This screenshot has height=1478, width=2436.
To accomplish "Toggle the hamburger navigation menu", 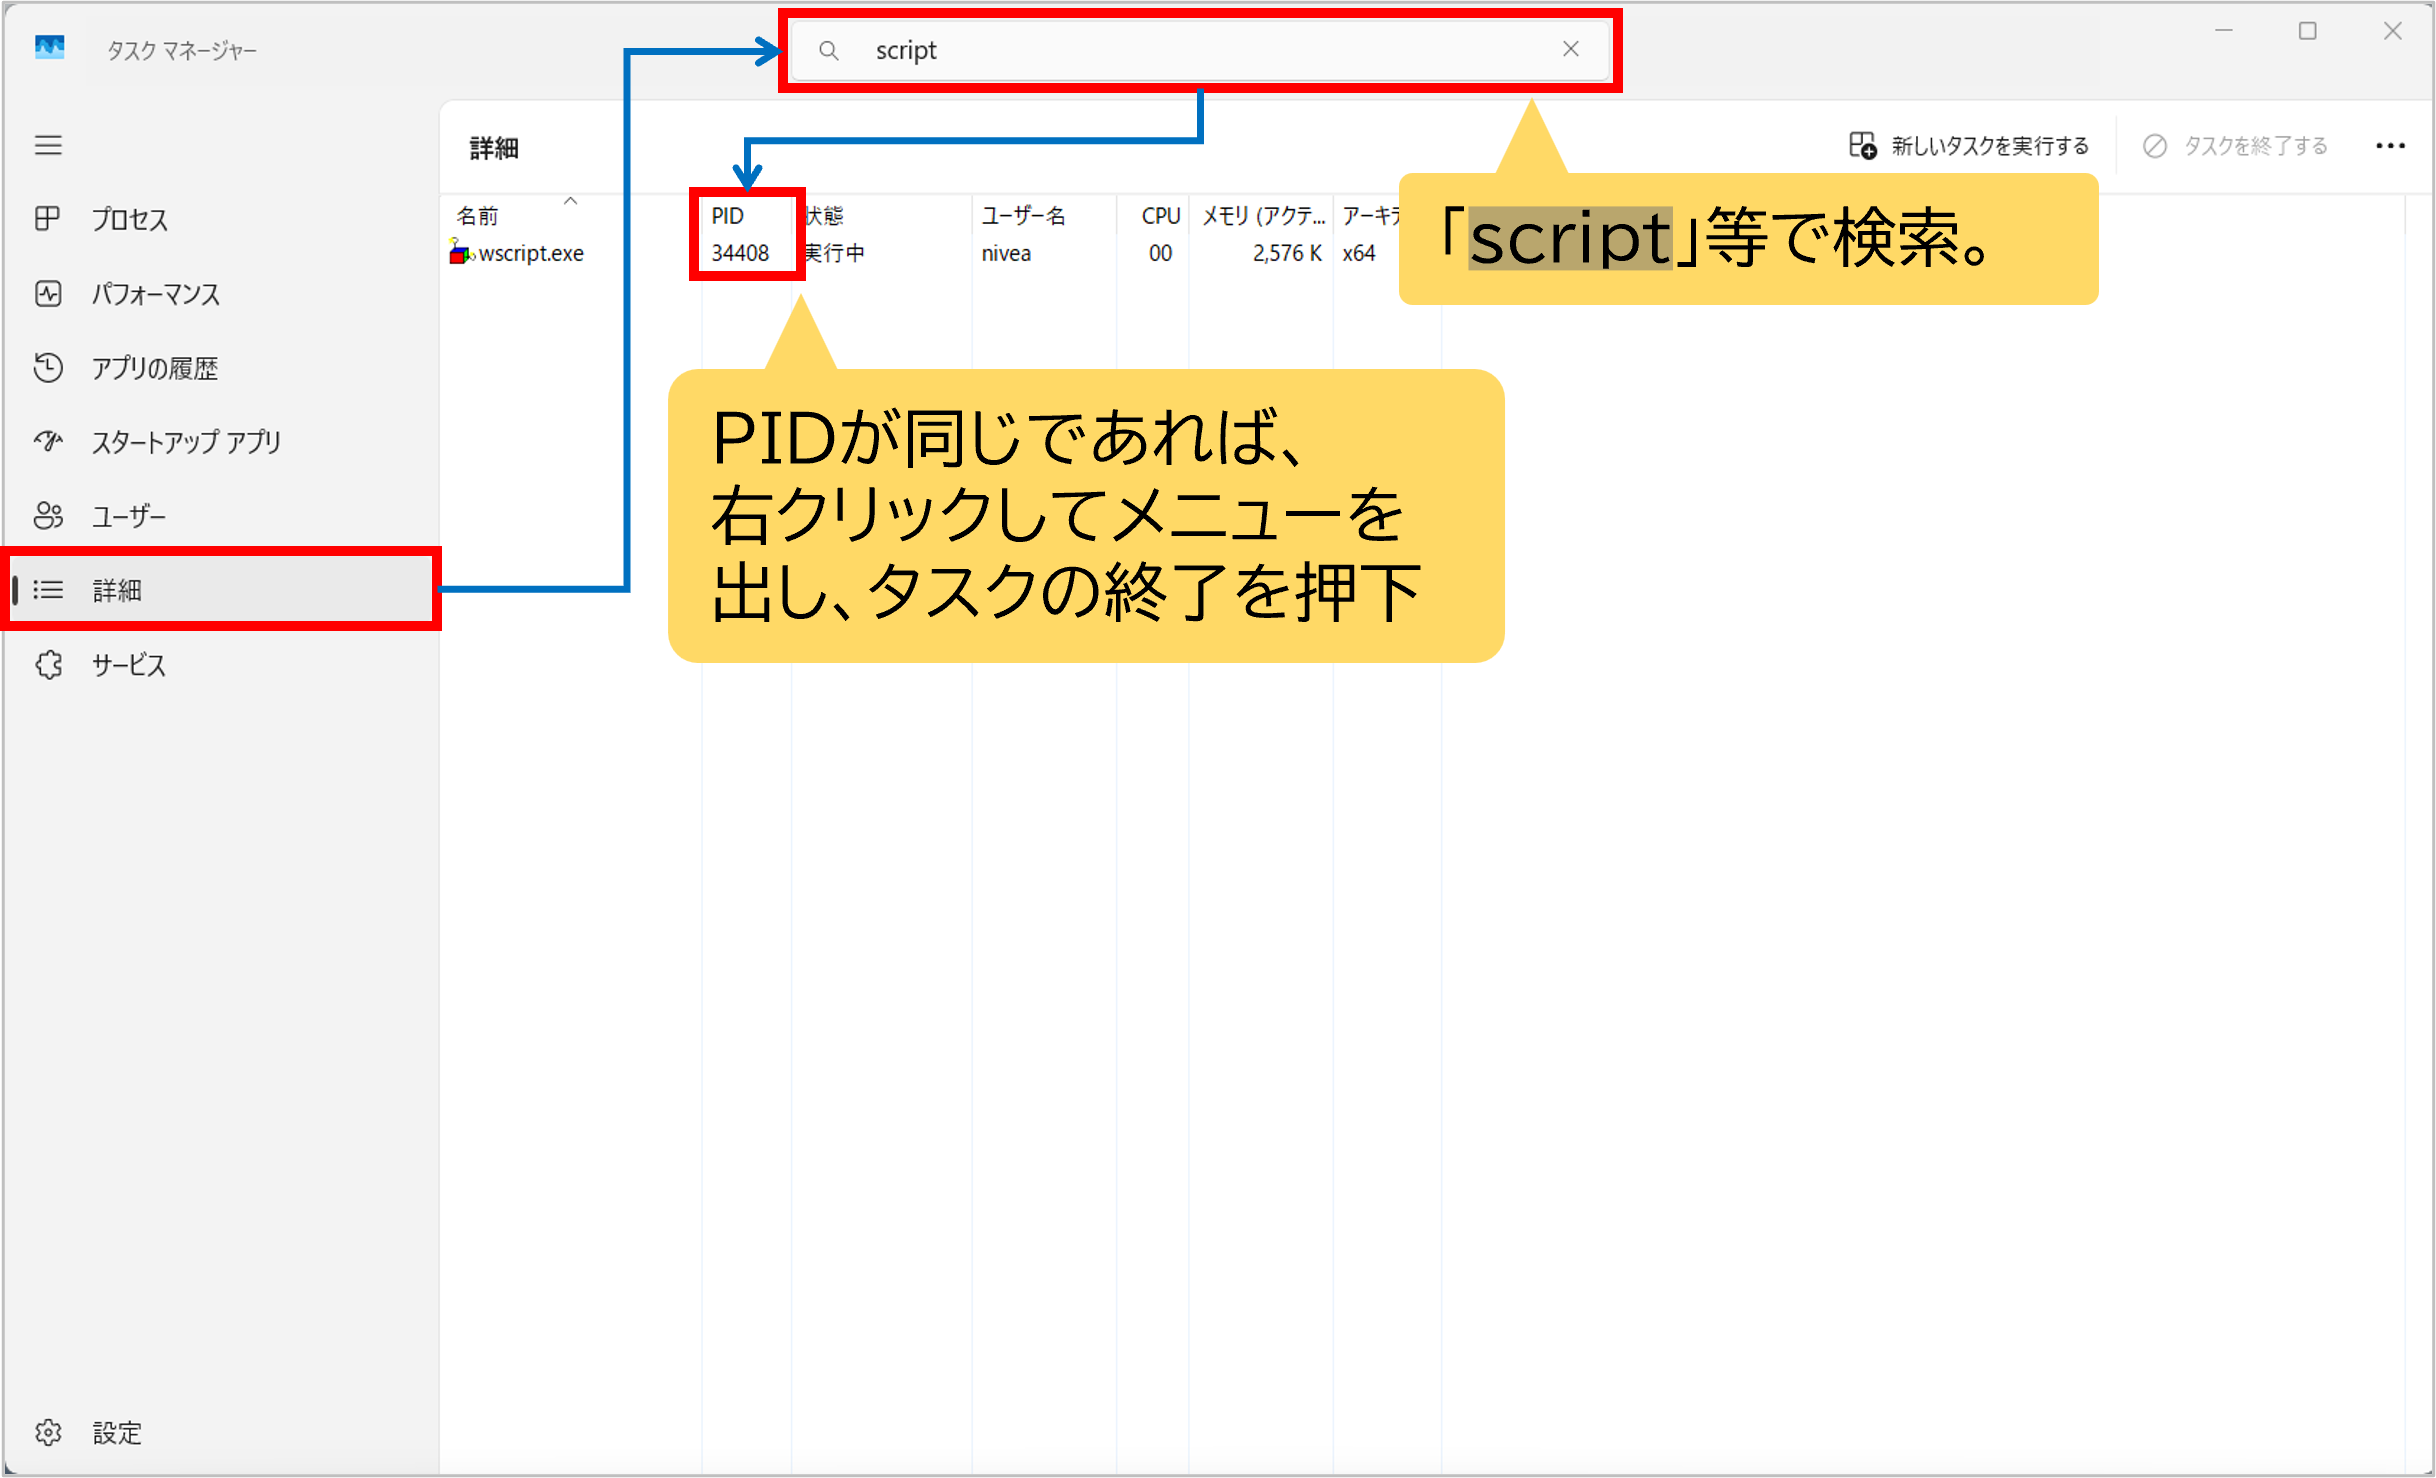I will click(48, 145).
